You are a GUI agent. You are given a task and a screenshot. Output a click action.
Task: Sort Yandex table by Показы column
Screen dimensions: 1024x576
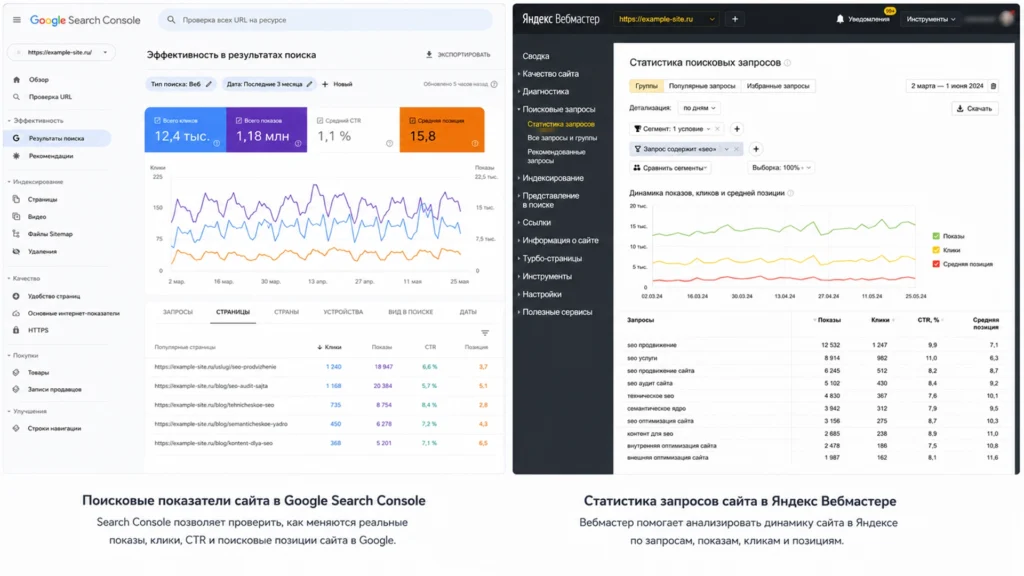tap(828, 320)
